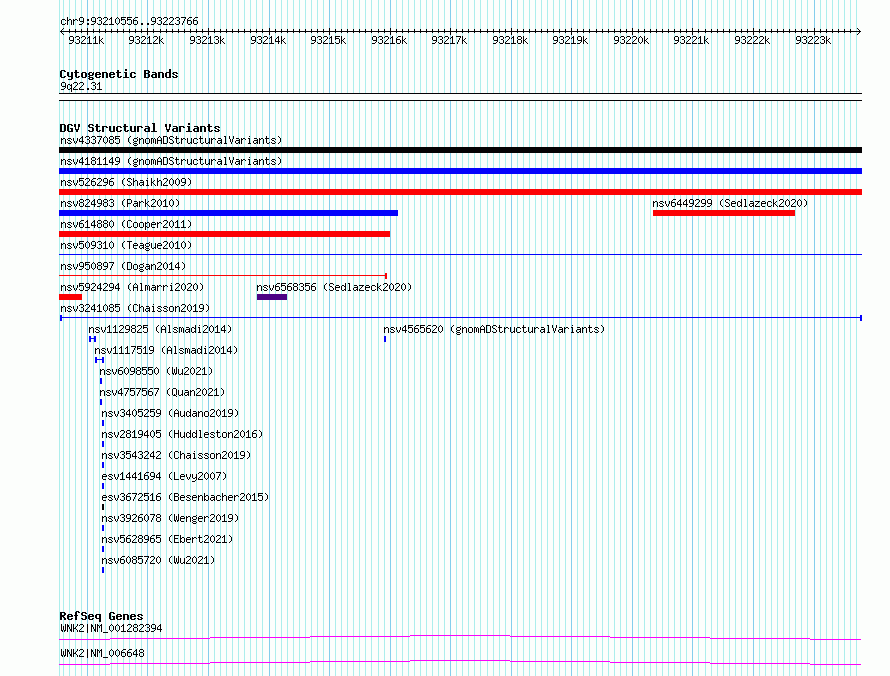890x676 pixels.
Task: Open the nsv3405259 (Audano2019) label
Action: 170,413
